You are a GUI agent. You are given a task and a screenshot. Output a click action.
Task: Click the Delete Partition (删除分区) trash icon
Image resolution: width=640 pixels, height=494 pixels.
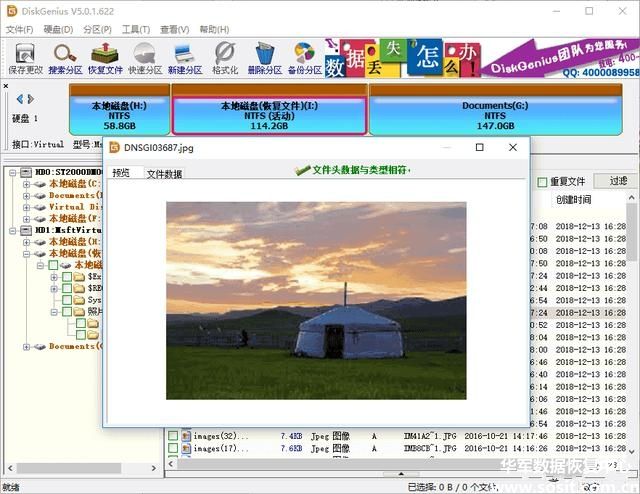coord(264,57)
